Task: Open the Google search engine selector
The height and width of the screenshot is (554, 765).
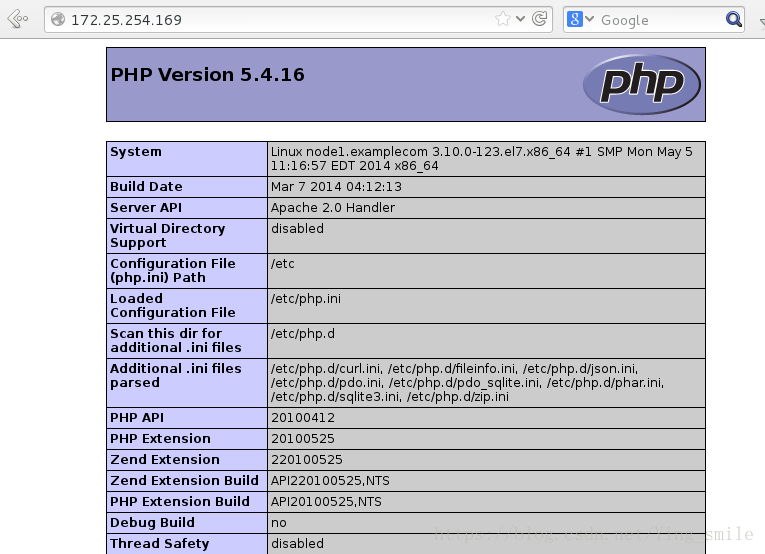Action: [580, 20]
